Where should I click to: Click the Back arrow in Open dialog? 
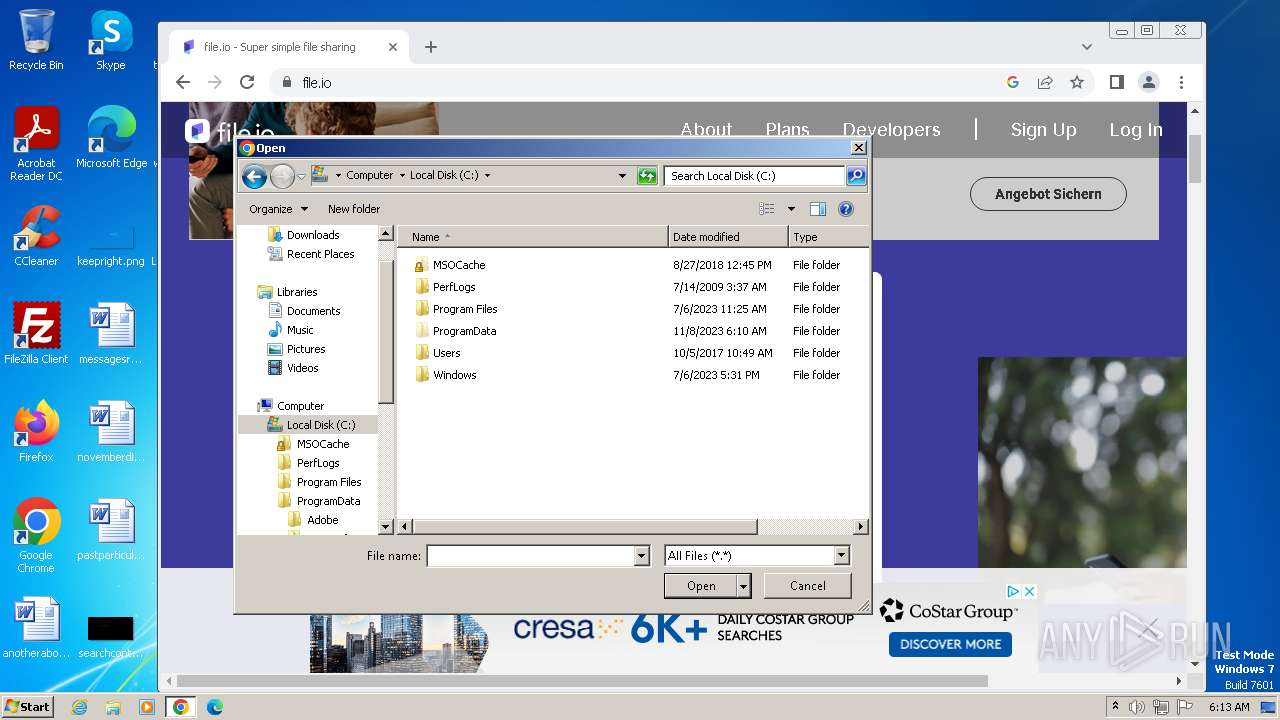click(x=254, y=177)
